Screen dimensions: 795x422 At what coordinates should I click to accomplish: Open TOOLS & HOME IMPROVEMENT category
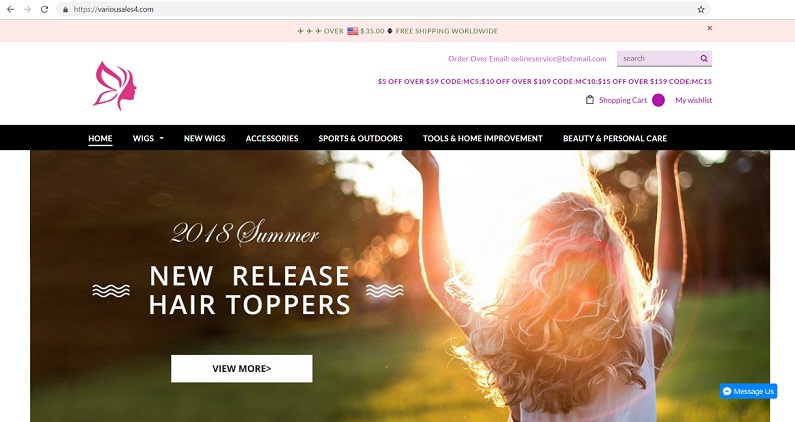coord(483,138)
